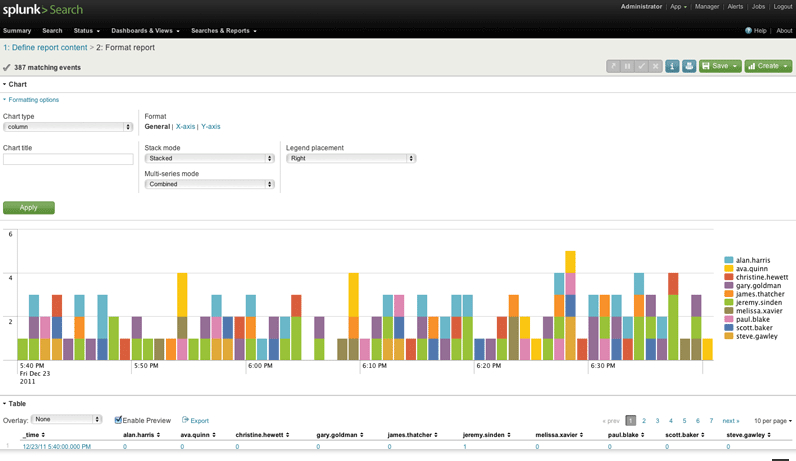This screenshot has width=796, height=461.
Task: Click the send-to-background arrow icon
Action: 613,66
